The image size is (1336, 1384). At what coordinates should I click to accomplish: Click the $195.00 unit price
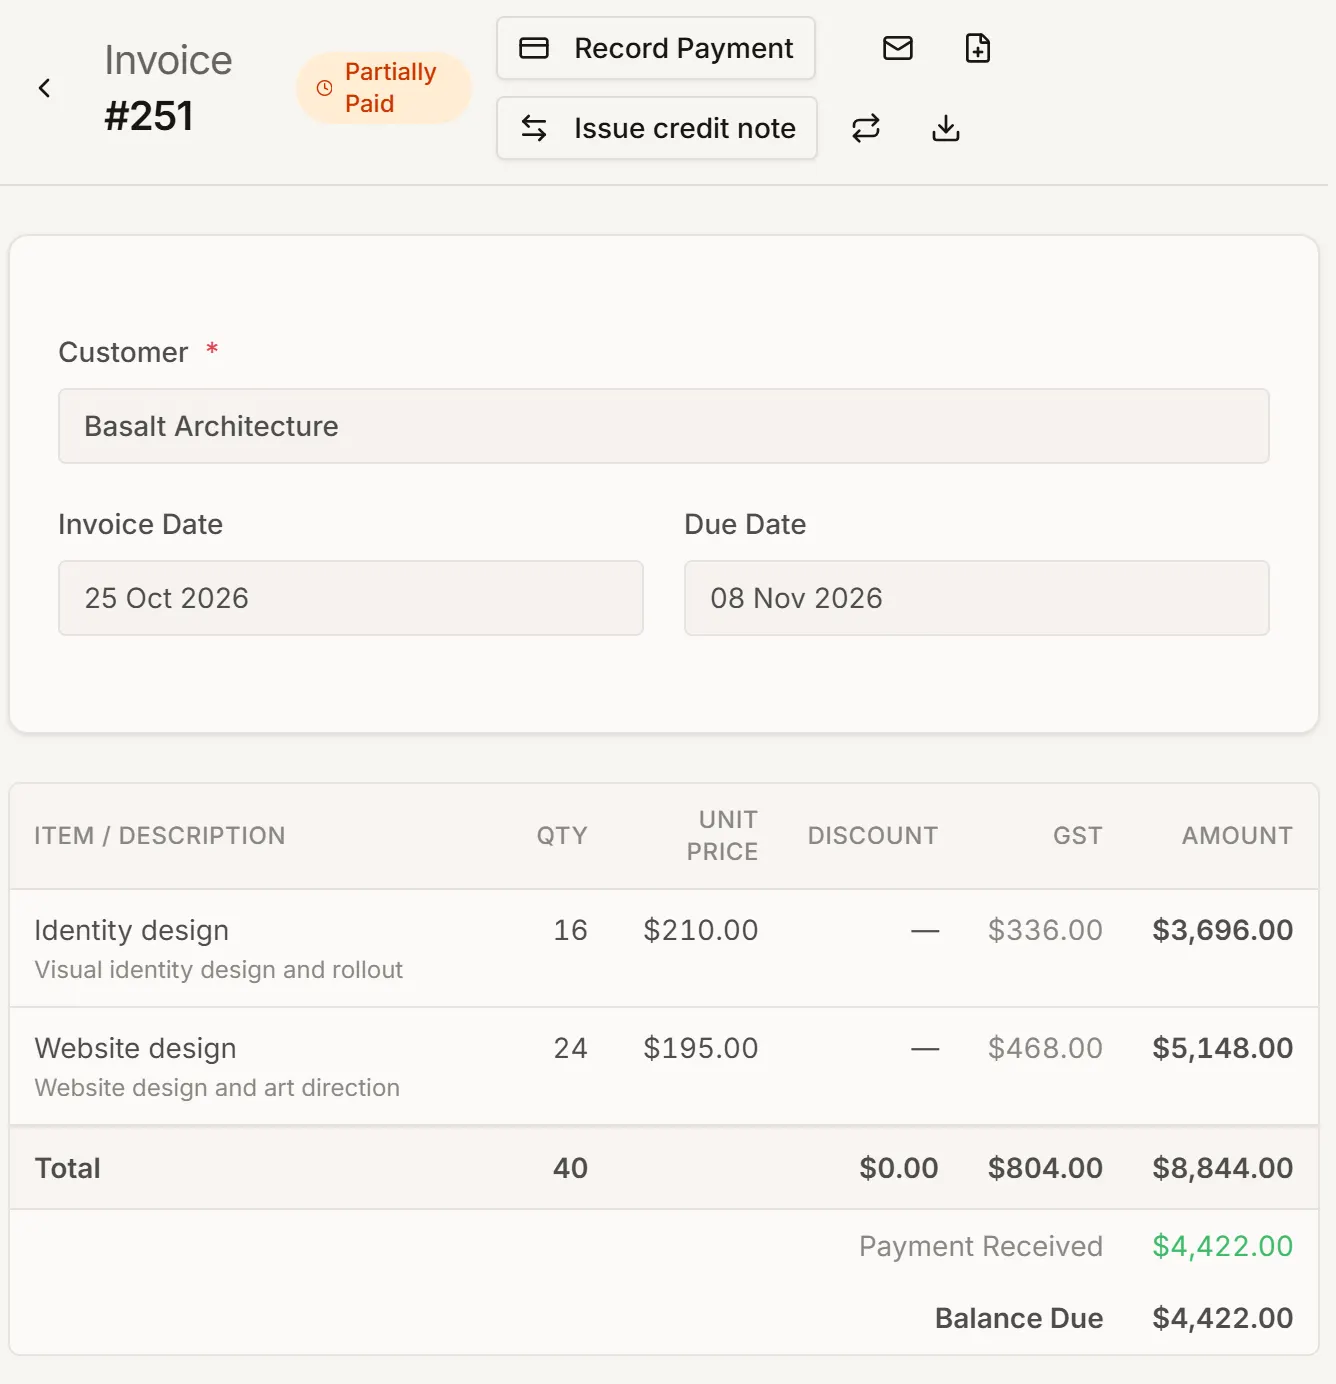tap(701, 1048)
